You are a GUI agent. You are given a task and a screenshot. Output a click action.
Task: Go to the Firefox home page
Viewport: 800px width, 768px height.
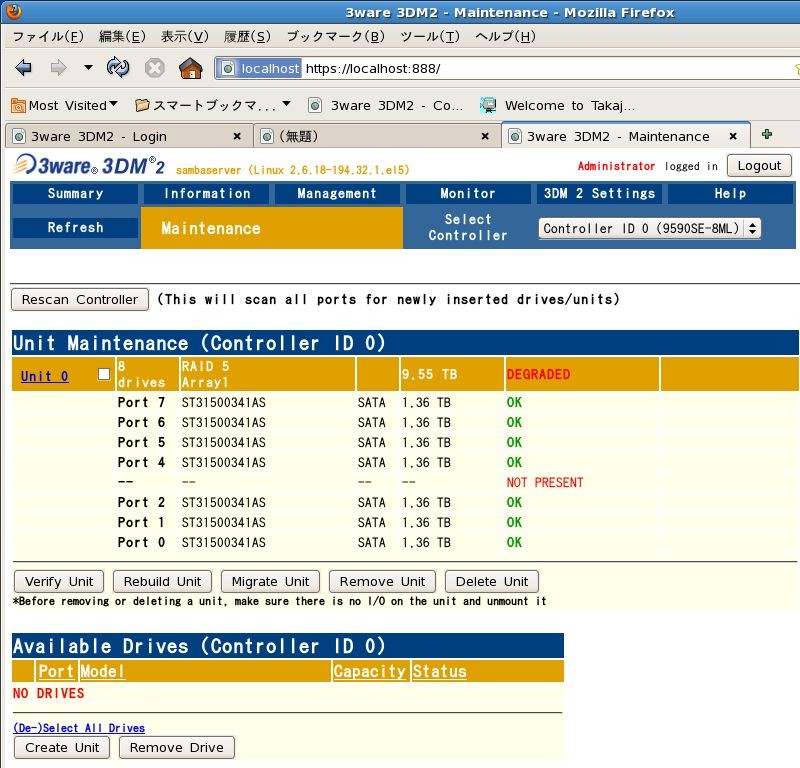coord(190,67)
